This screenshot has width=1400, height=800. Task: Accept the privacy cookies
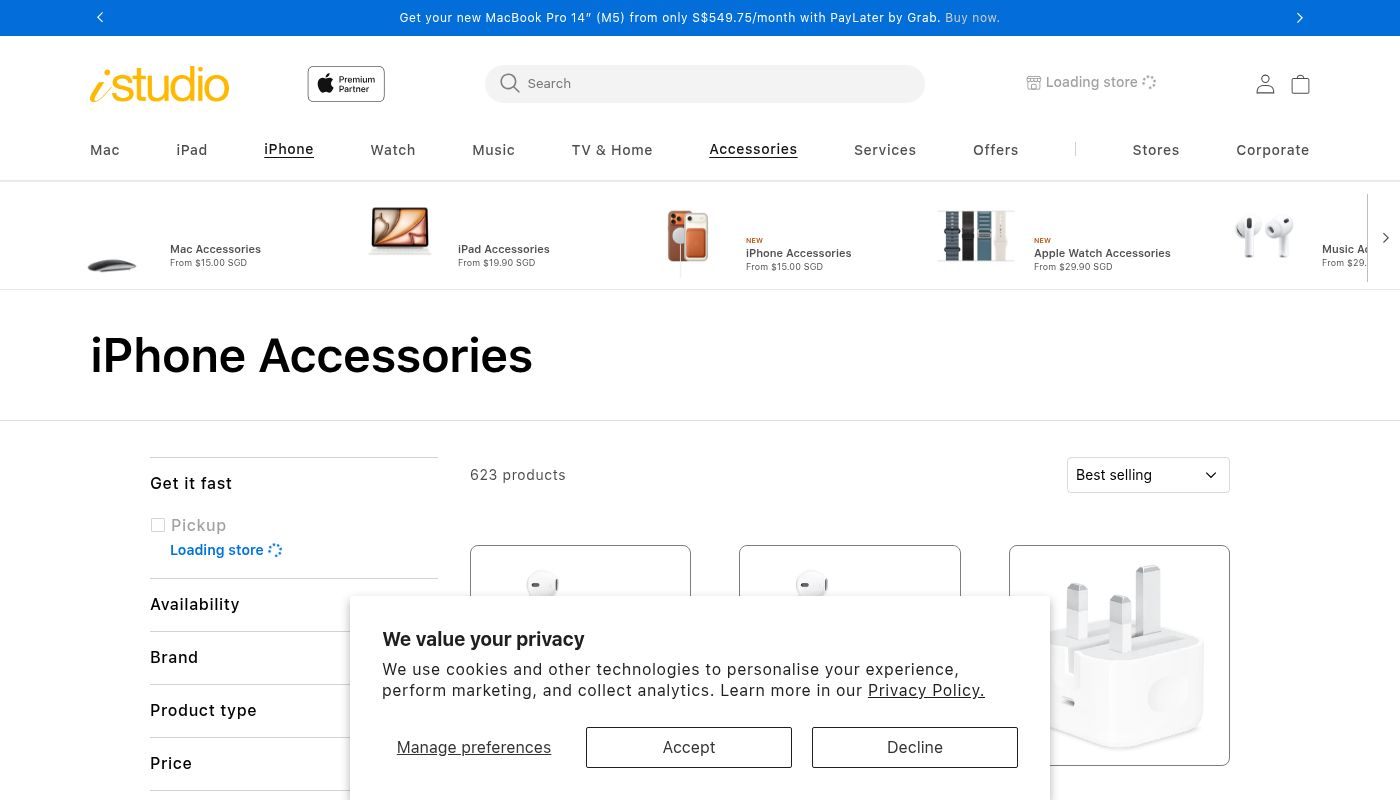click(x=688, y=747)
